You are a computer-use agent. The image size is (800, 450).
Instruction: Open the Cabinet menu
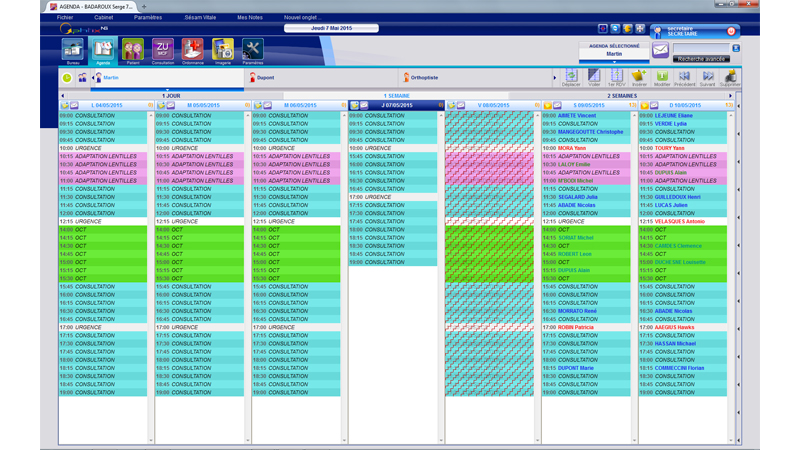coord(104,17)
